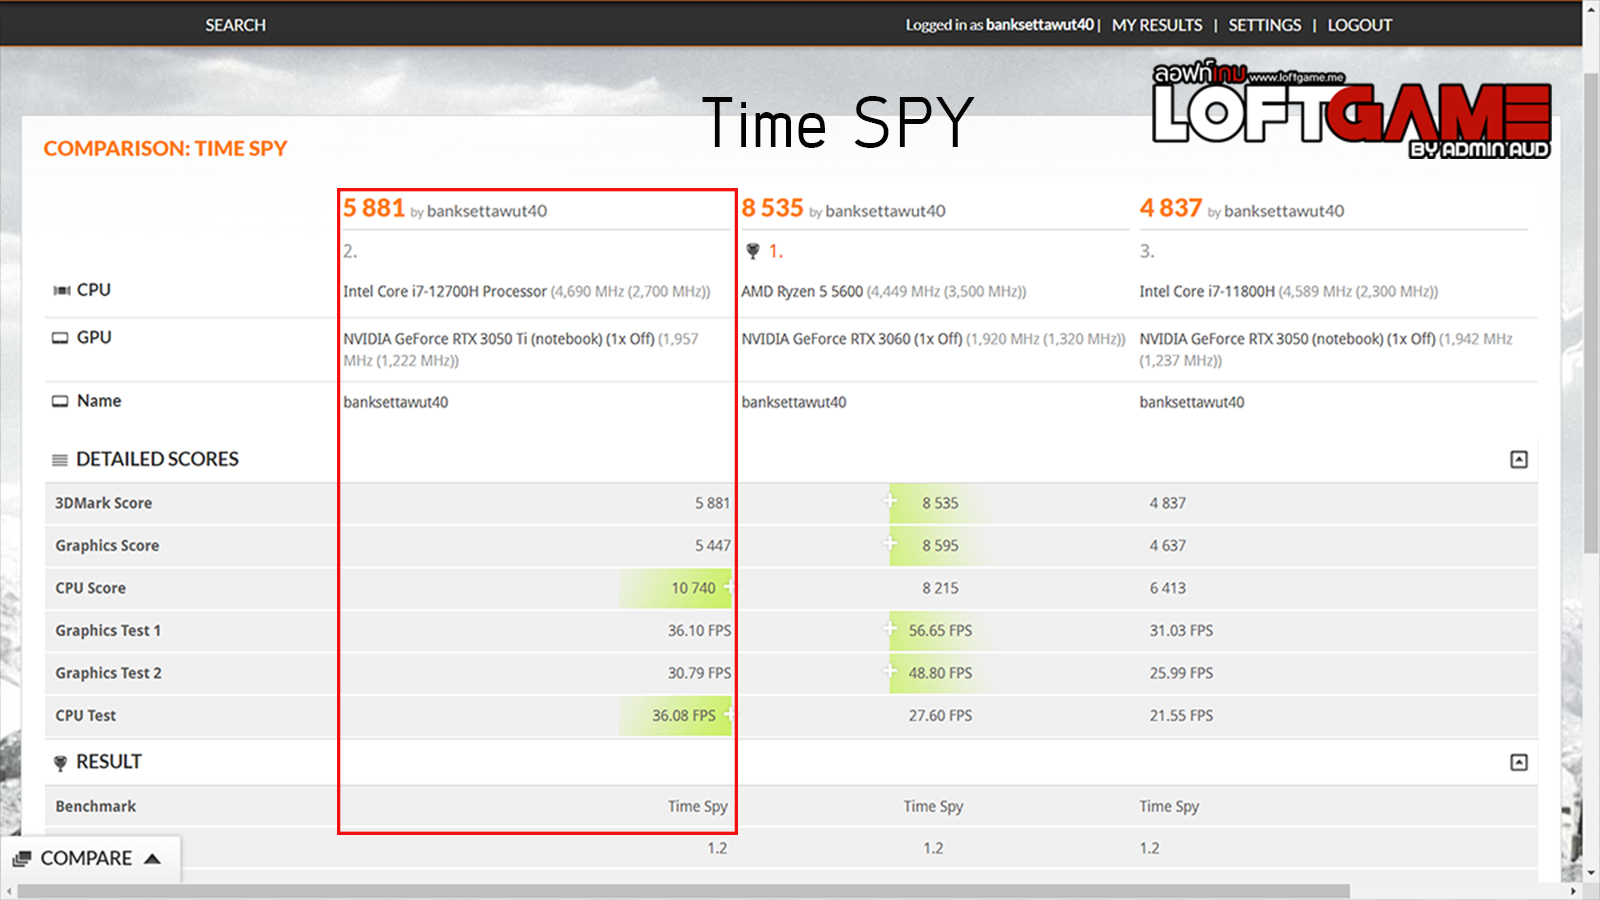Click Graphics Test 2 value 48.80 FPS
This screenshot has height=900, width=1600.
click(x=940, y=673)
